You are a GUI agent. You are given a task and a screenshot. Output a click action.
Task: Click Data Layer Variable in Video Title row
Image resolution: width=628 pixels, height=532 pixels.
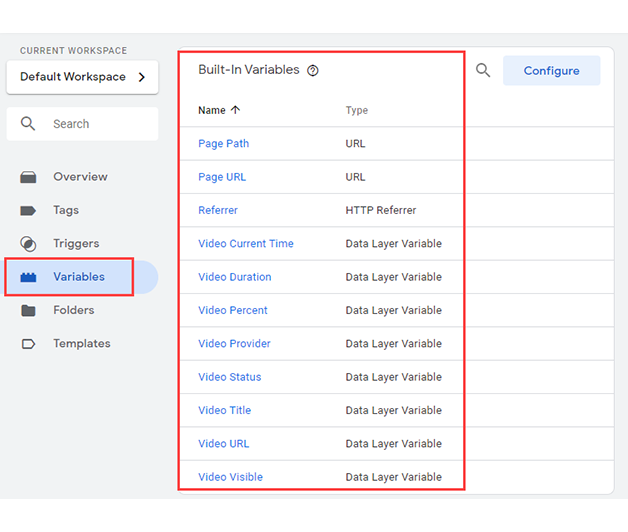394,410
